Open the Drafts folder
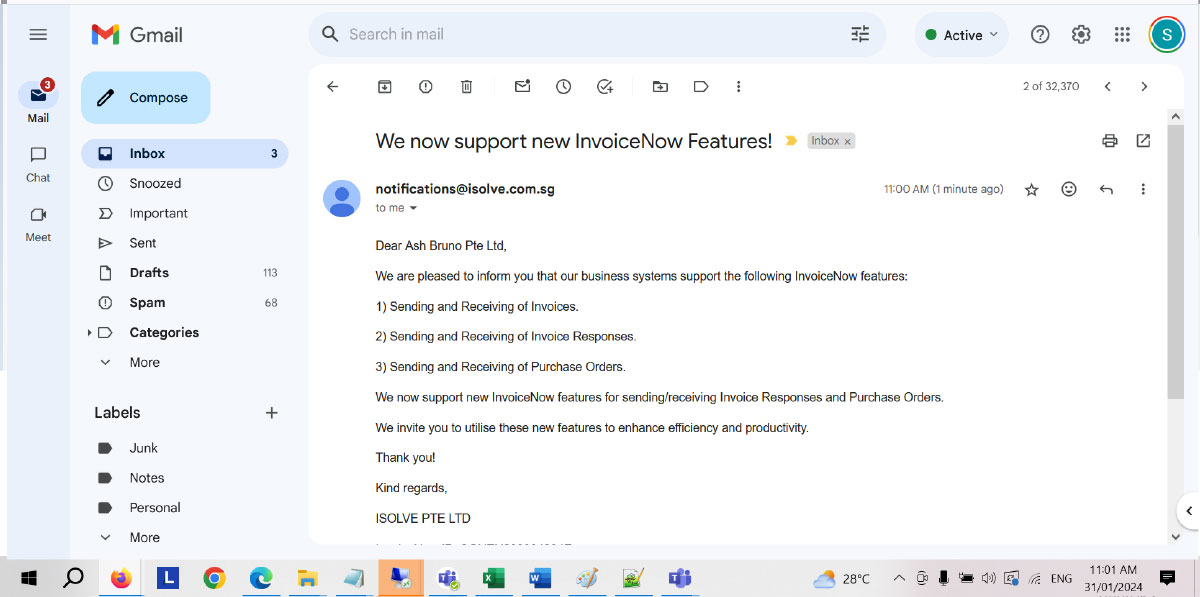This screenshot has width=1200, height=597. click(149, 273)
